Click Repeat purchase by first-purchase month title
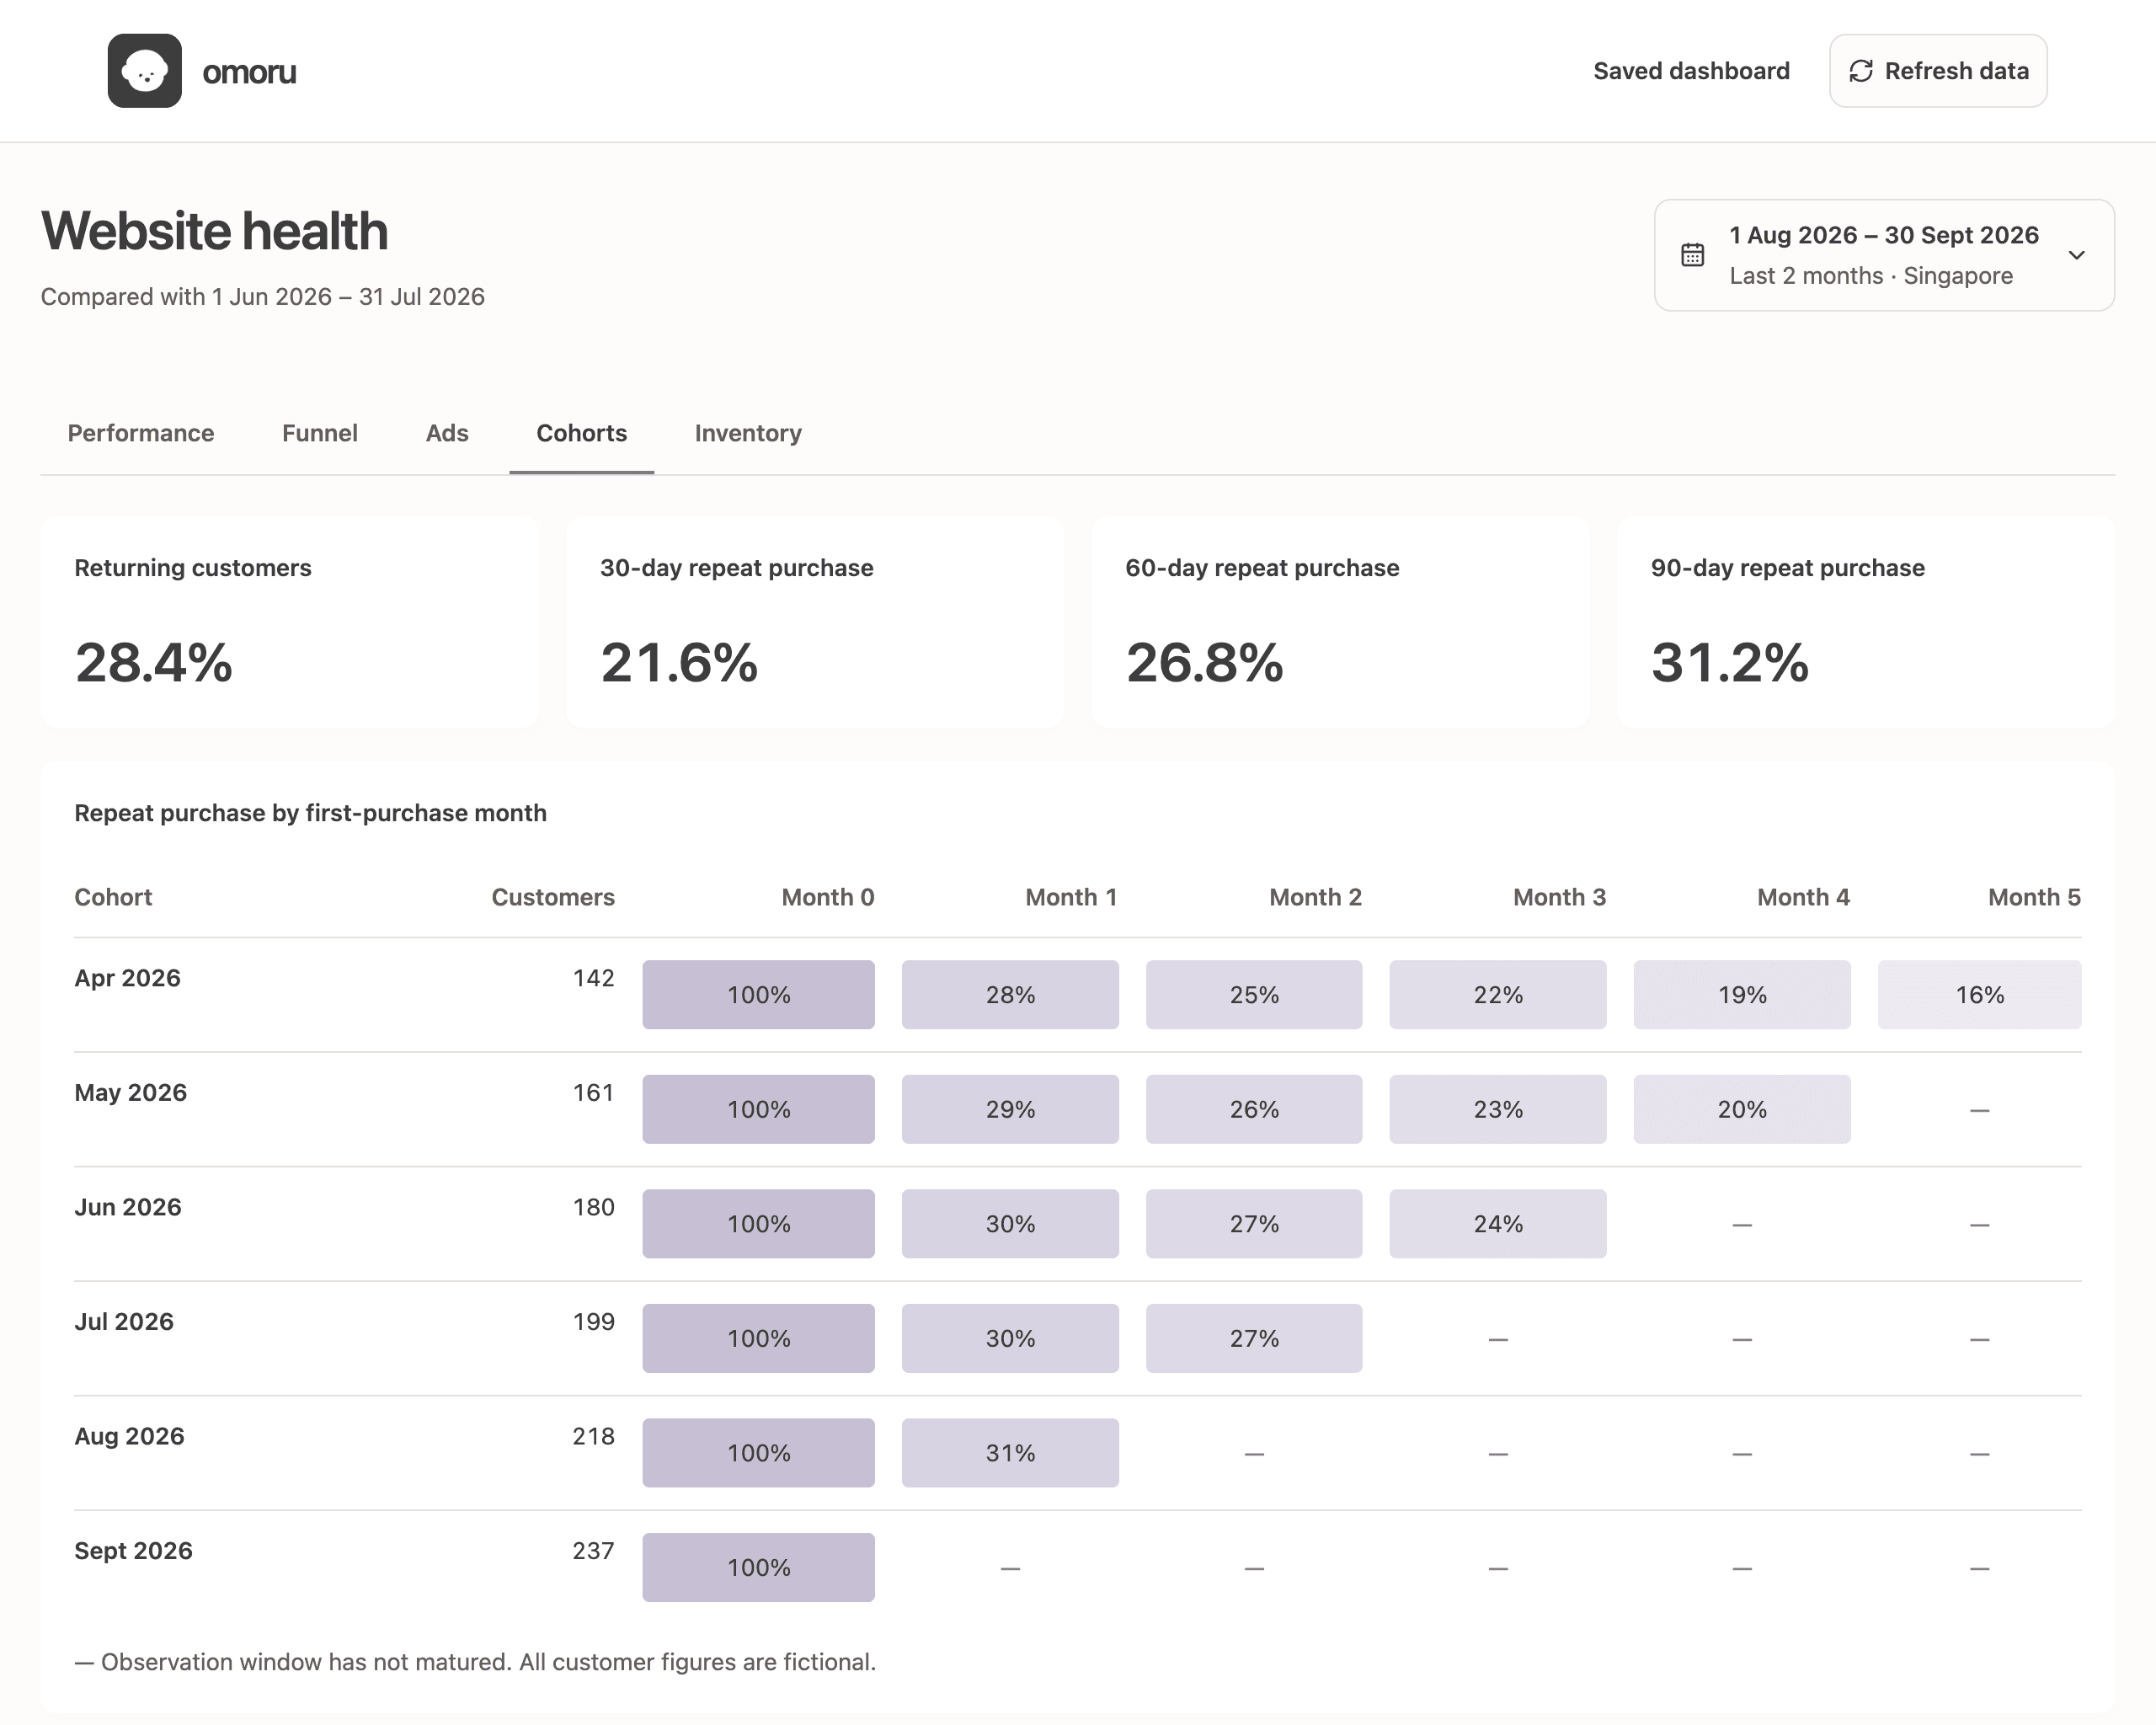 [311, 813]
